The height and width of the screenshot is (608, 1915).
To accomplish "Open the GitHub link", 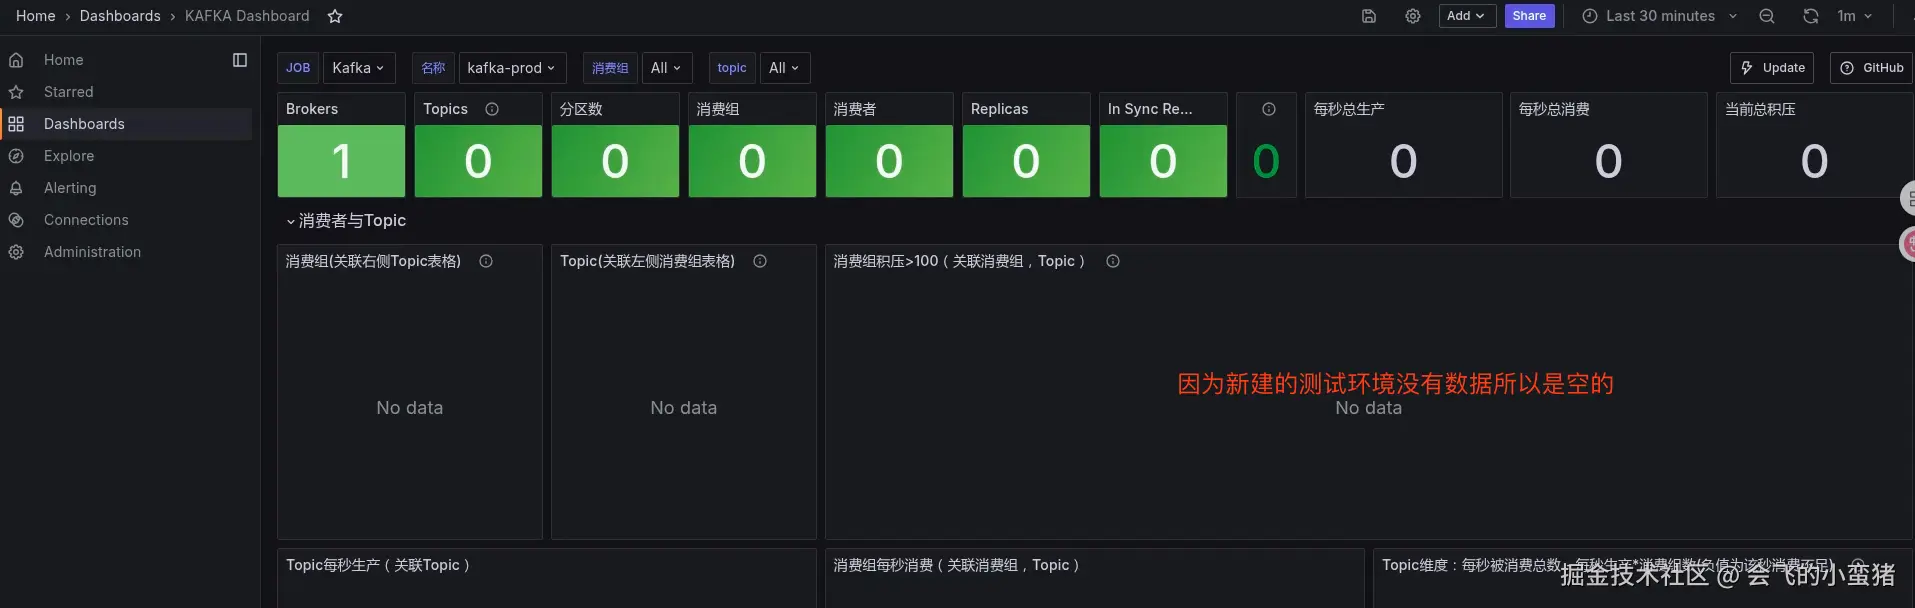I will click(1872, 68).
